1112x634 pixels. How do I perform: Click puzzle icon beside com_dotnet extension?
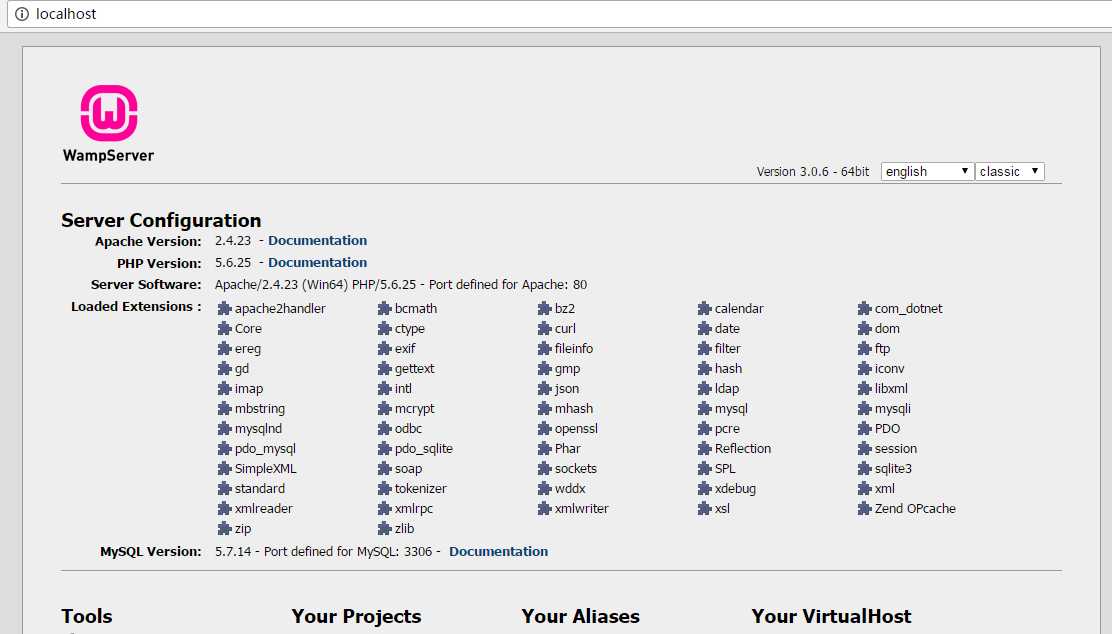click(864, 308)
